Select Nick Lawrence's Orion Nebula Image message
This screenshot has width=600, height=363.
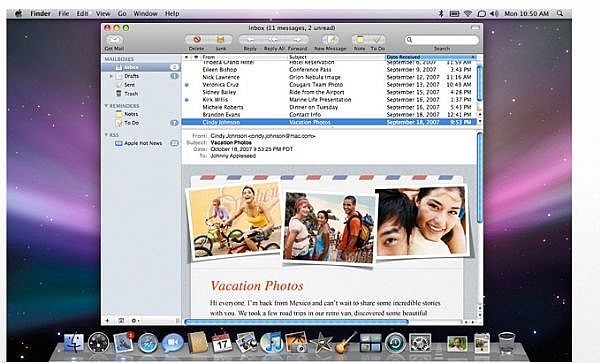click(329, 77)
